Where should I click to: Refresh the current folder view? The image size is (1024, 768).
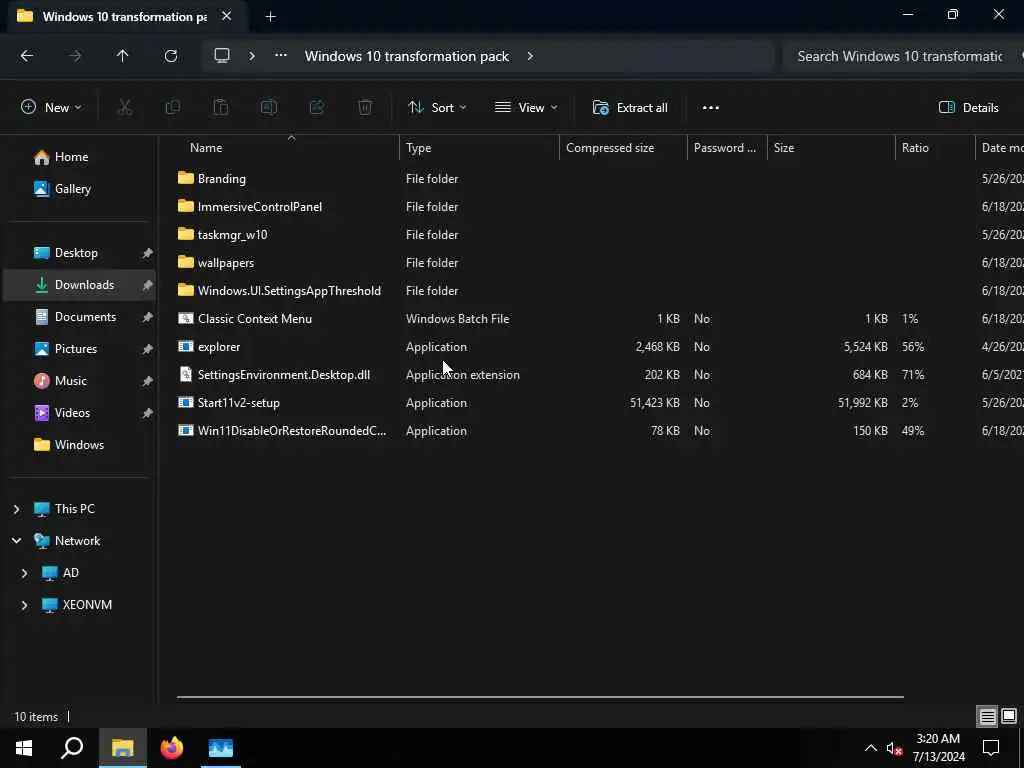click(x=170, y=56)
